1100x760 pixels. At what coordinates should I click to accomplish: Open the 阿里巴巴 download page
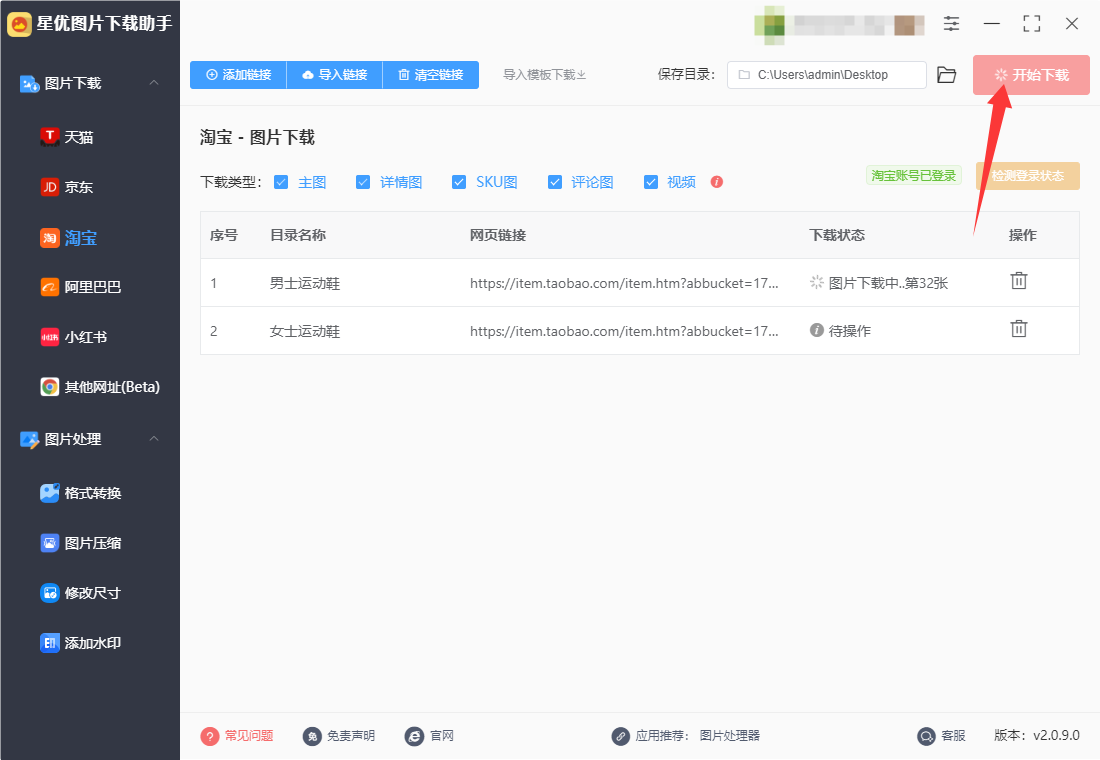click(x=81, y=287)
